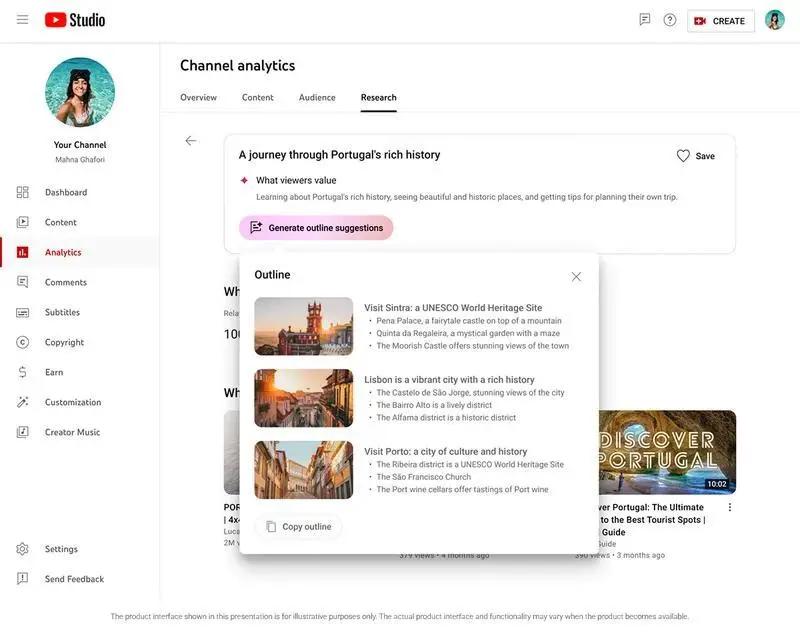Collapse the sidebar with the hamburger menu
This screenshot has height=633, width=800.
click(20, 17)
